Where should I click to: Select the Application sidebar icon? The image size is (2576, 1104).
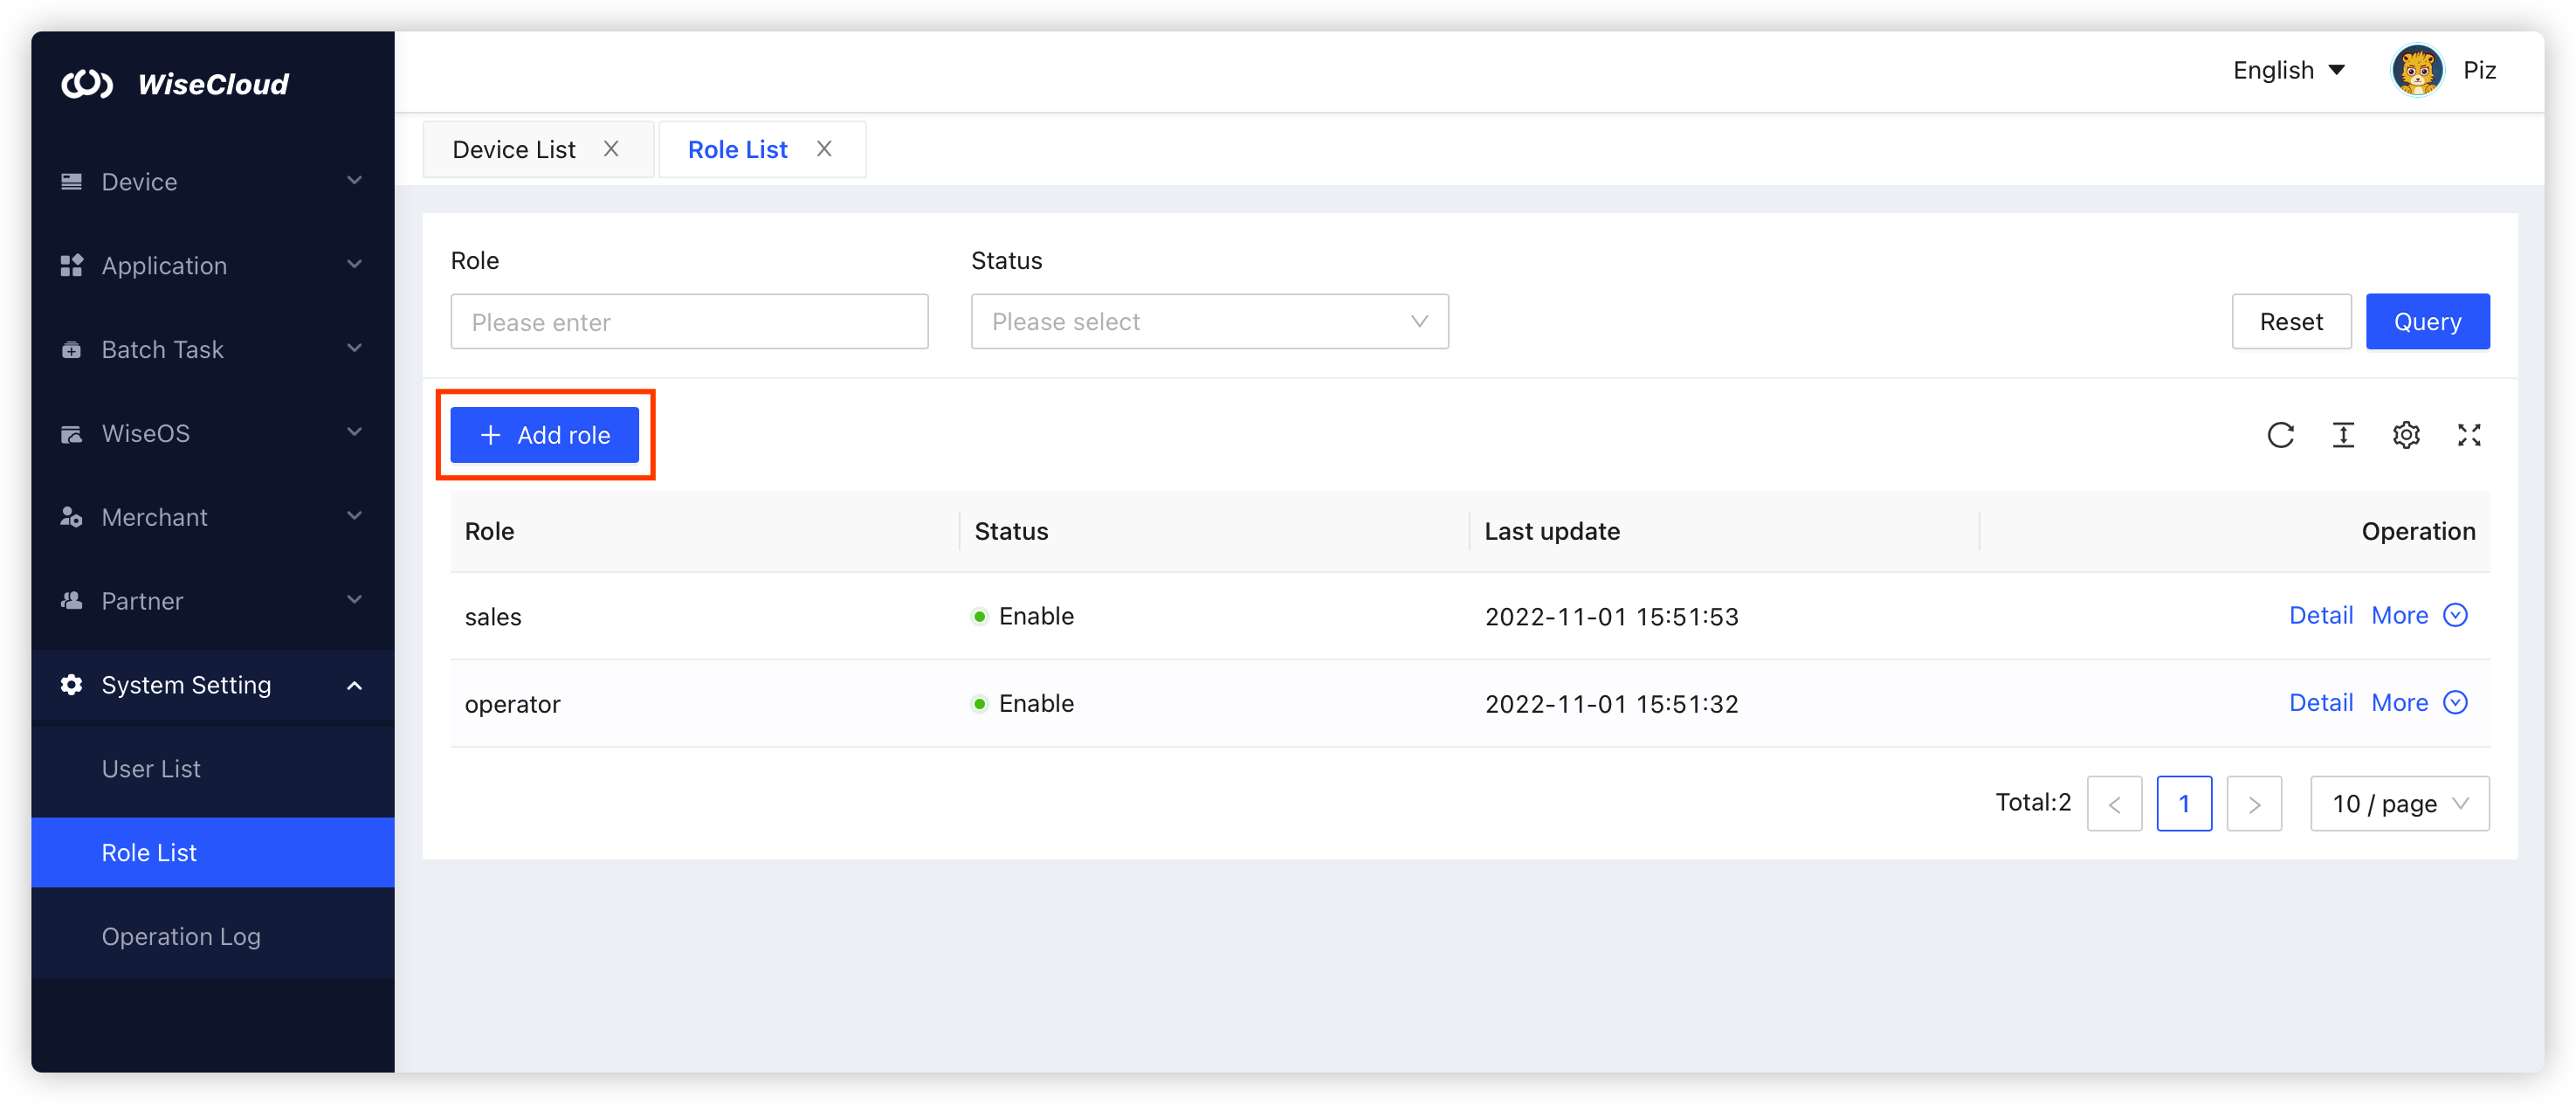[x=70, y=265]
